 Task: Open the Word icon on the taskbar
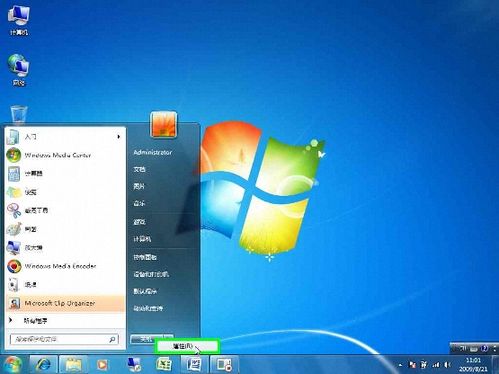[194, 364]
